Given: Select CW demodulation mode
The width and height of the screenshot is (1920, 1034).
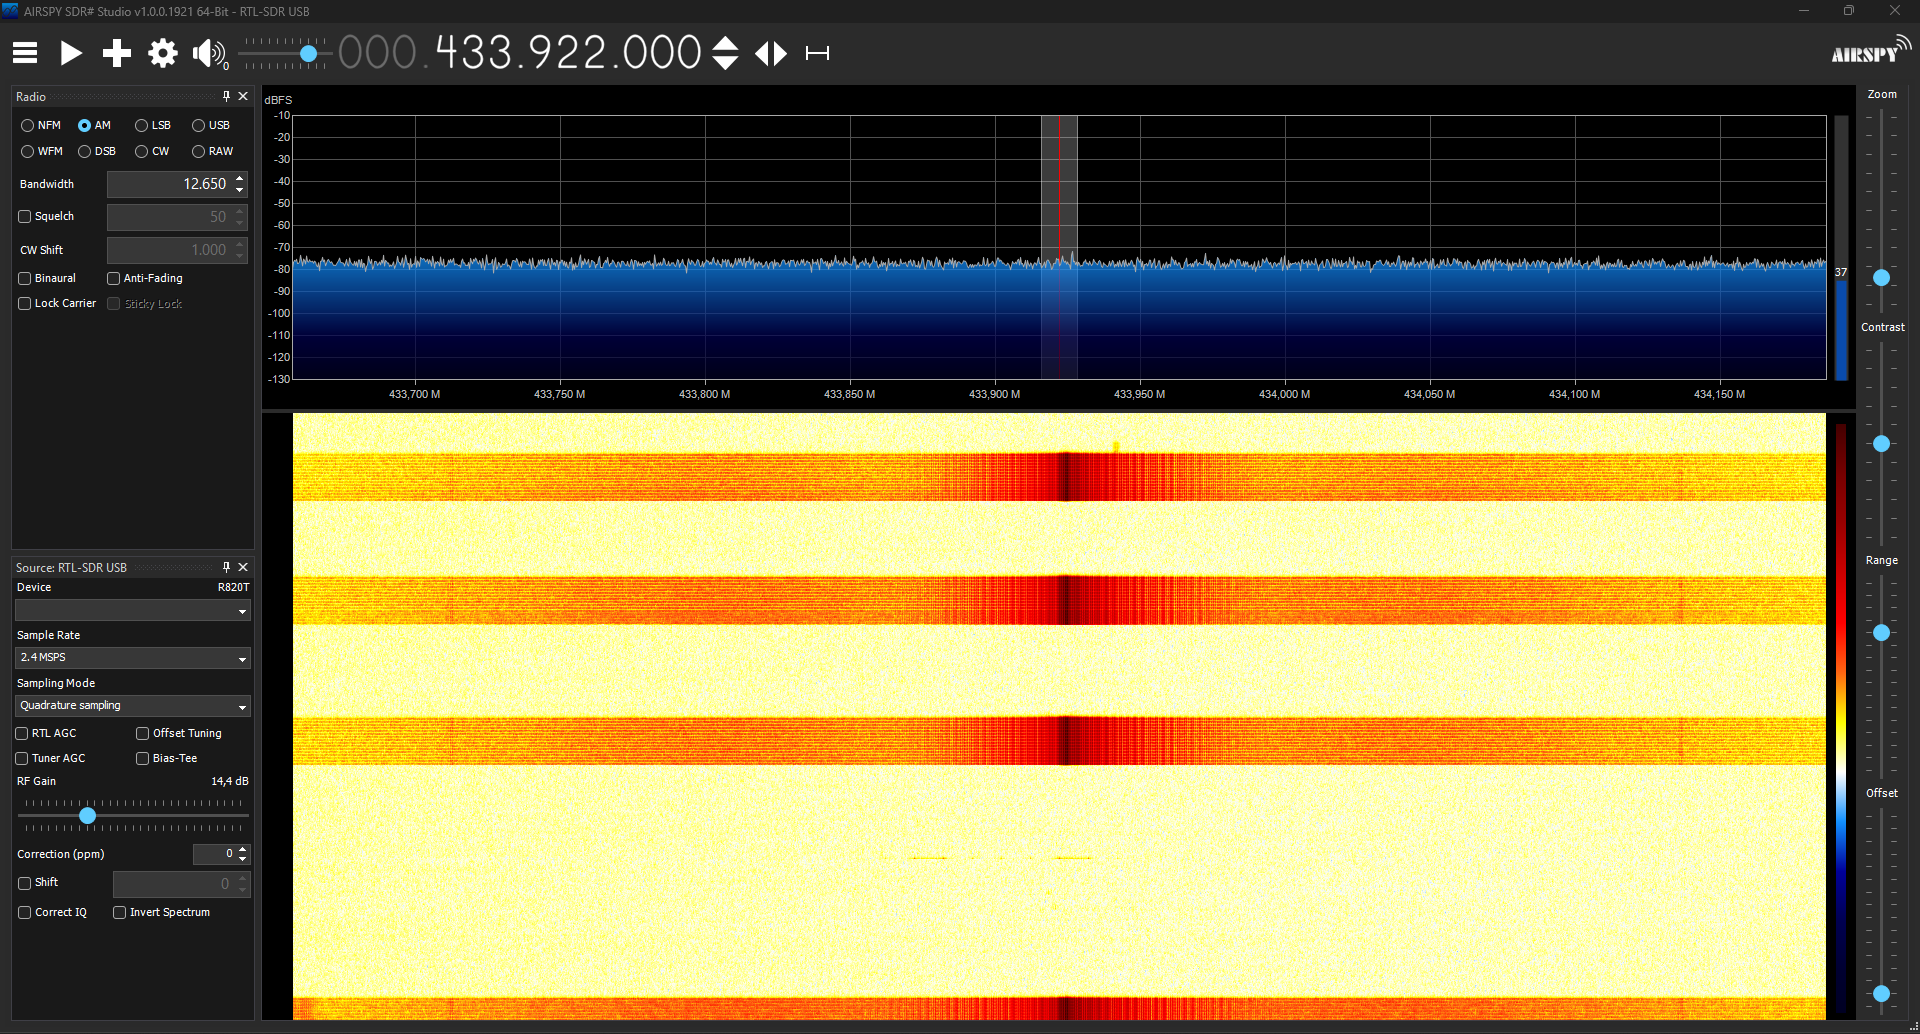Looking at the screenshot, I should click(x=152, y=151).
